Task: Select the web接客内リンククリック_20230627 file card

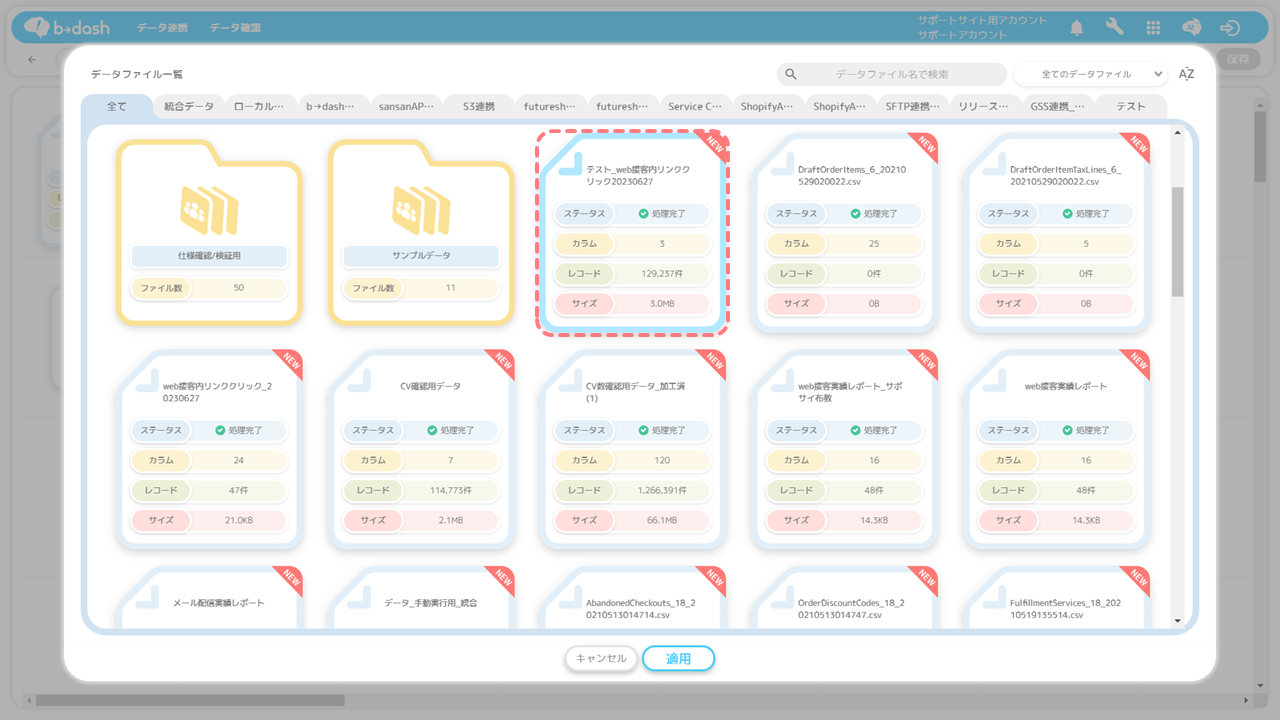Action: point(210,449)
